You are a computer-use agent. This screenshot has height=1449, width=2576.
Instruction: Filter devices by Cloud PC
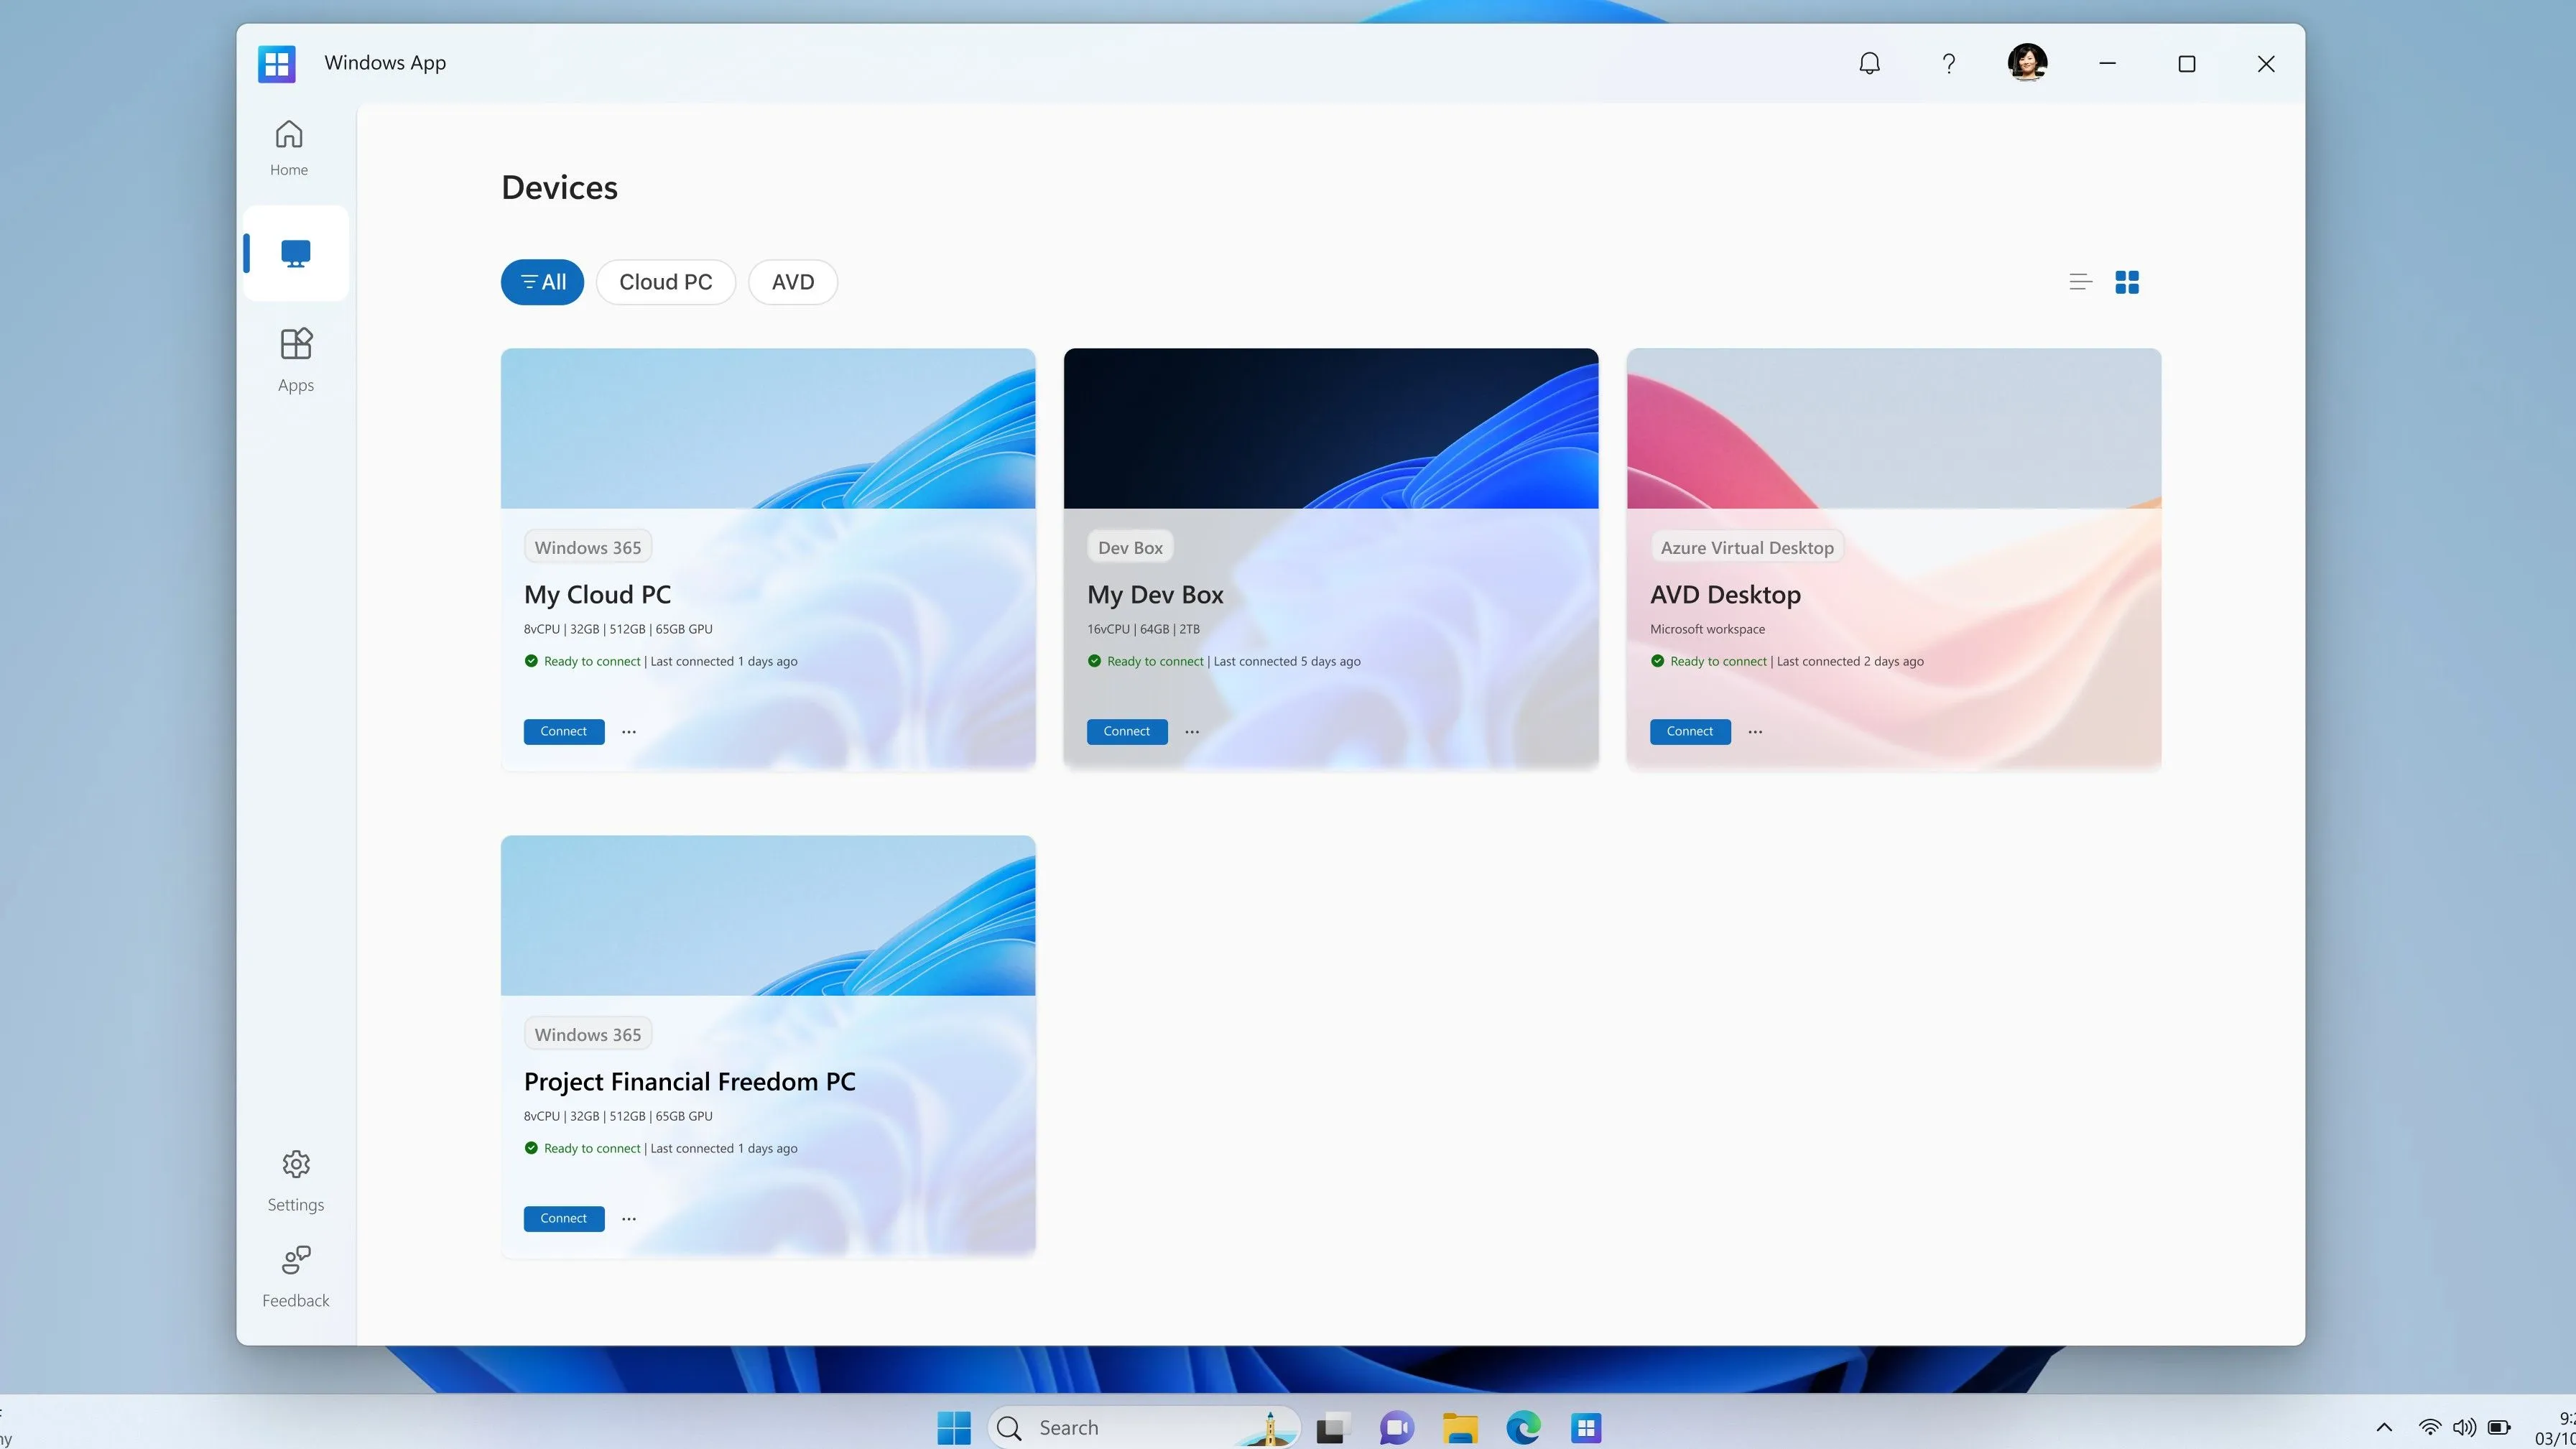click(665, 282)
